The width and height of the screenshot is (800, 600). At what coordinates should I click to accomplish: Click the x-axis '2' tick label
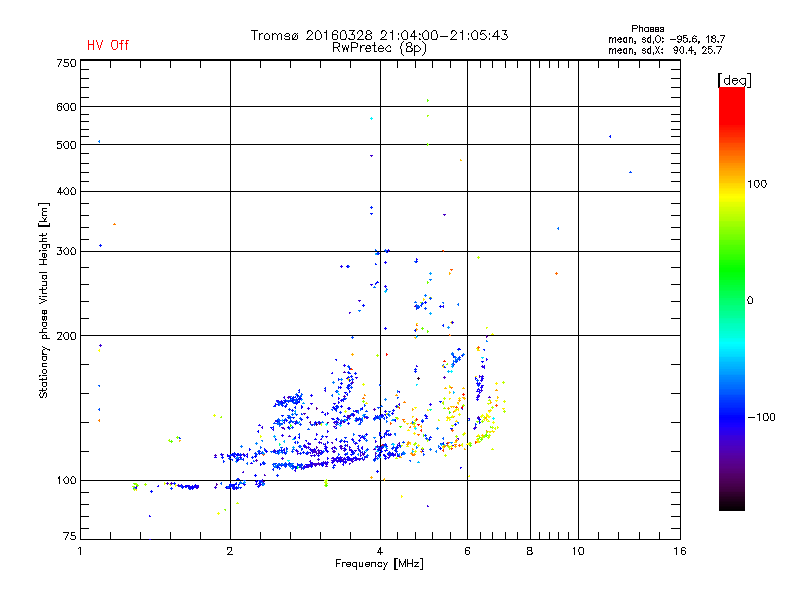[x=230, y=551]
